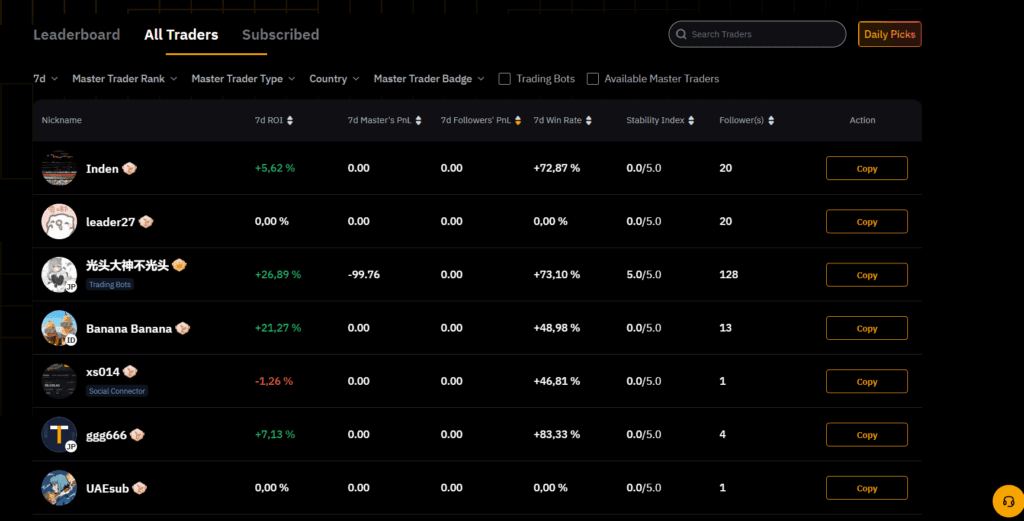
Task: Open the Master Trader Badge dropdown
Action: click(428, 79)
